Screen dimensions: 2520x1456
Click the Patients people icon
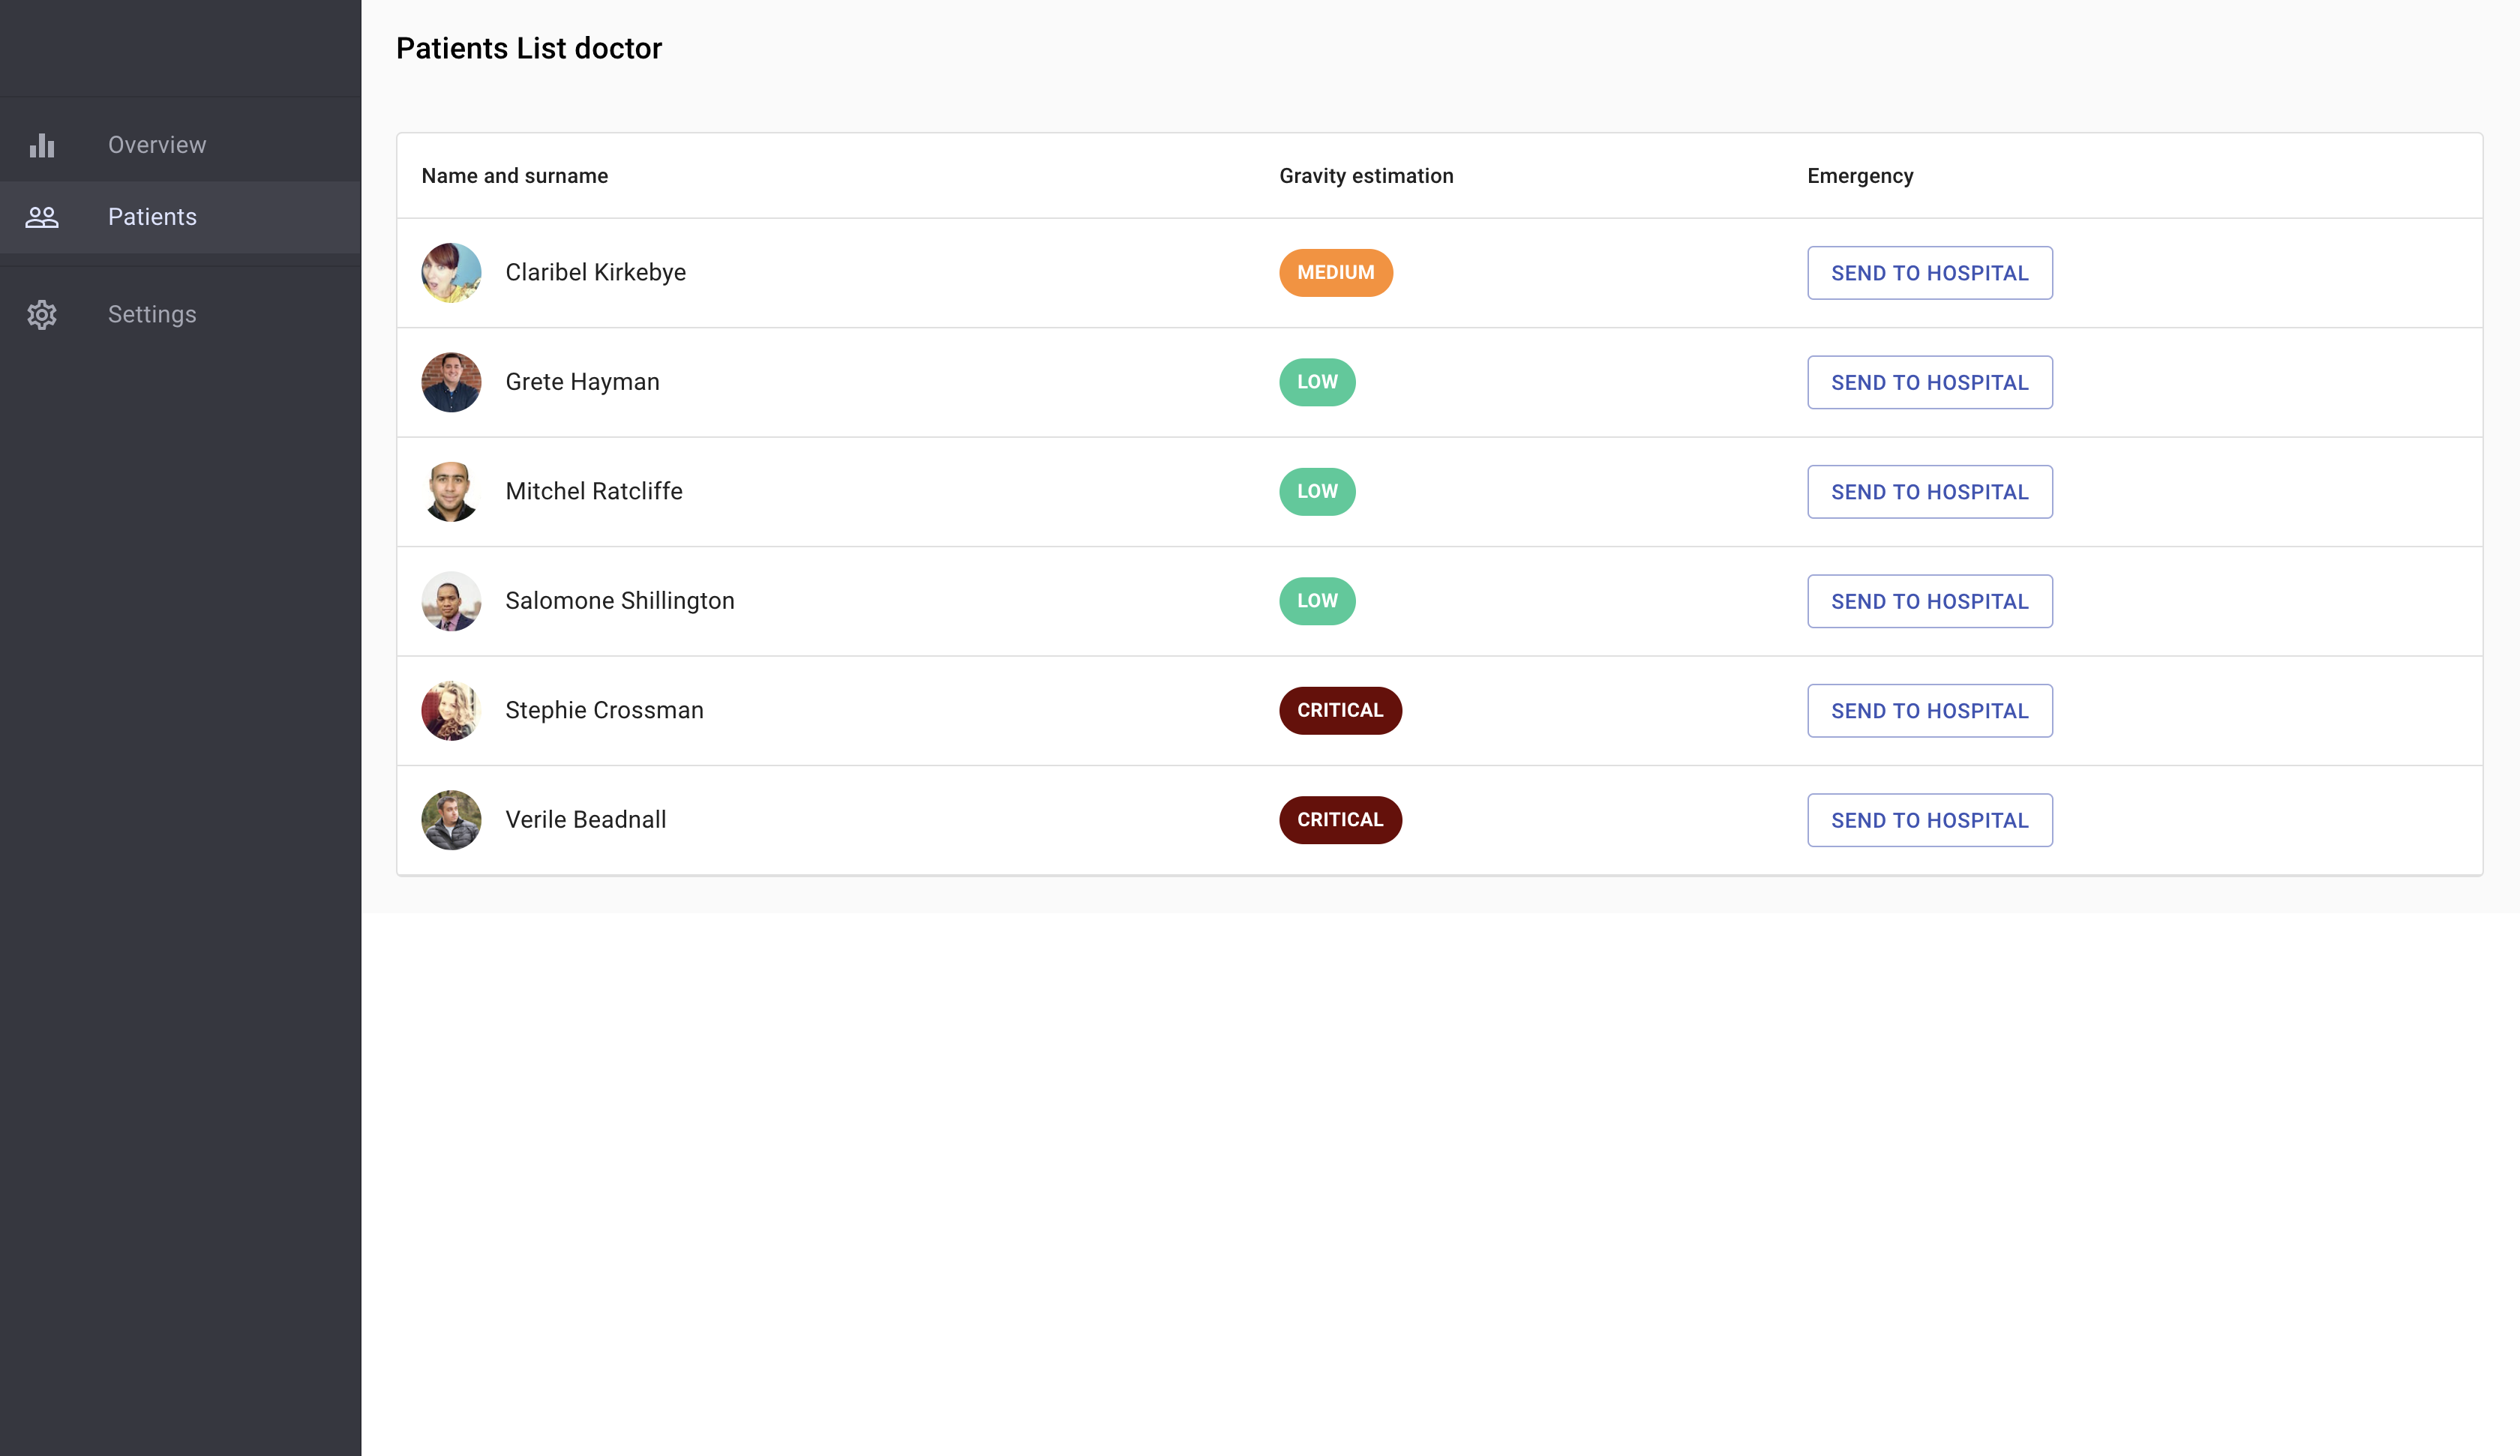click(x=42, y=217)
